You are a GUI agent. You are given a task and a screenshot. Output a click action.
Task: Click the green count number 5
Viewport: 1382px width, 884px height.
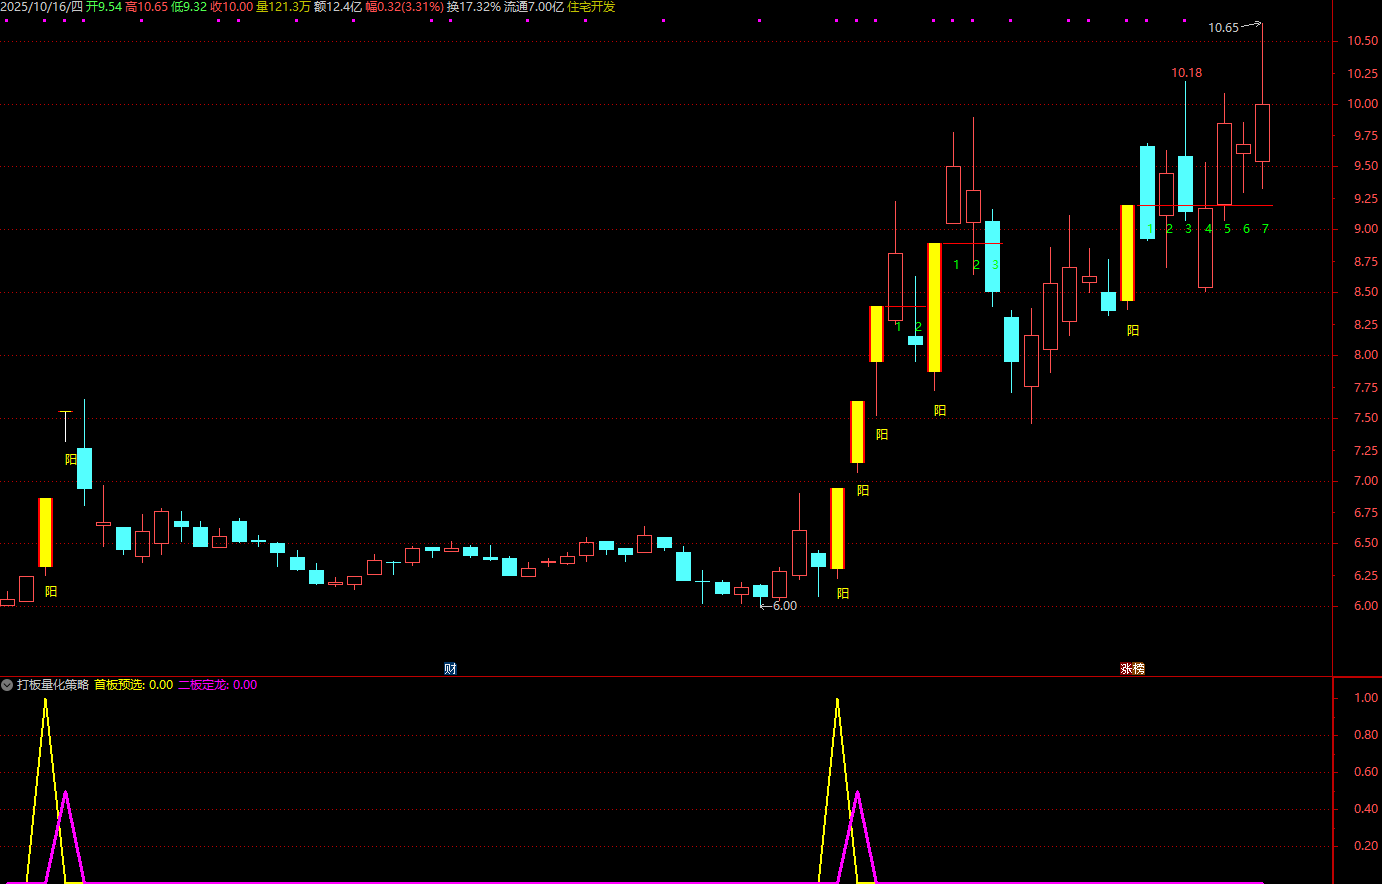1227,229
